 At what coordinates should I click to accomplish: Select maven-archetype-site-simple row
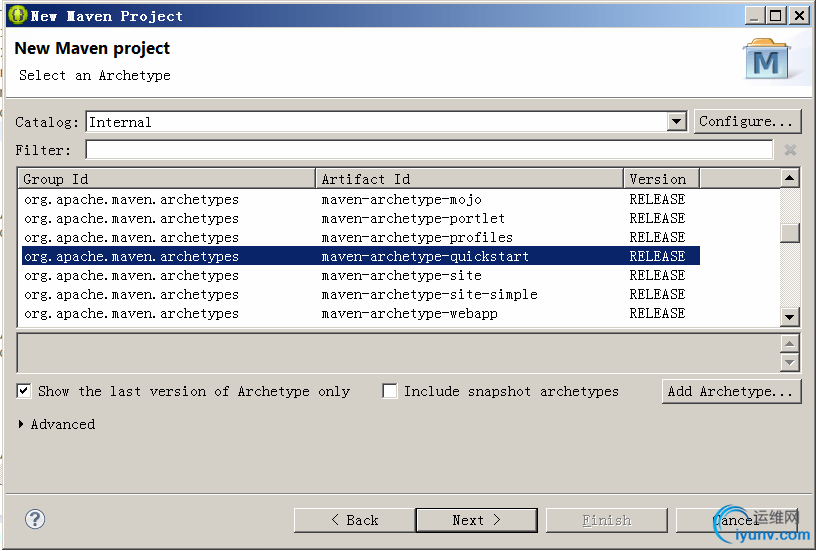[360, 294]
